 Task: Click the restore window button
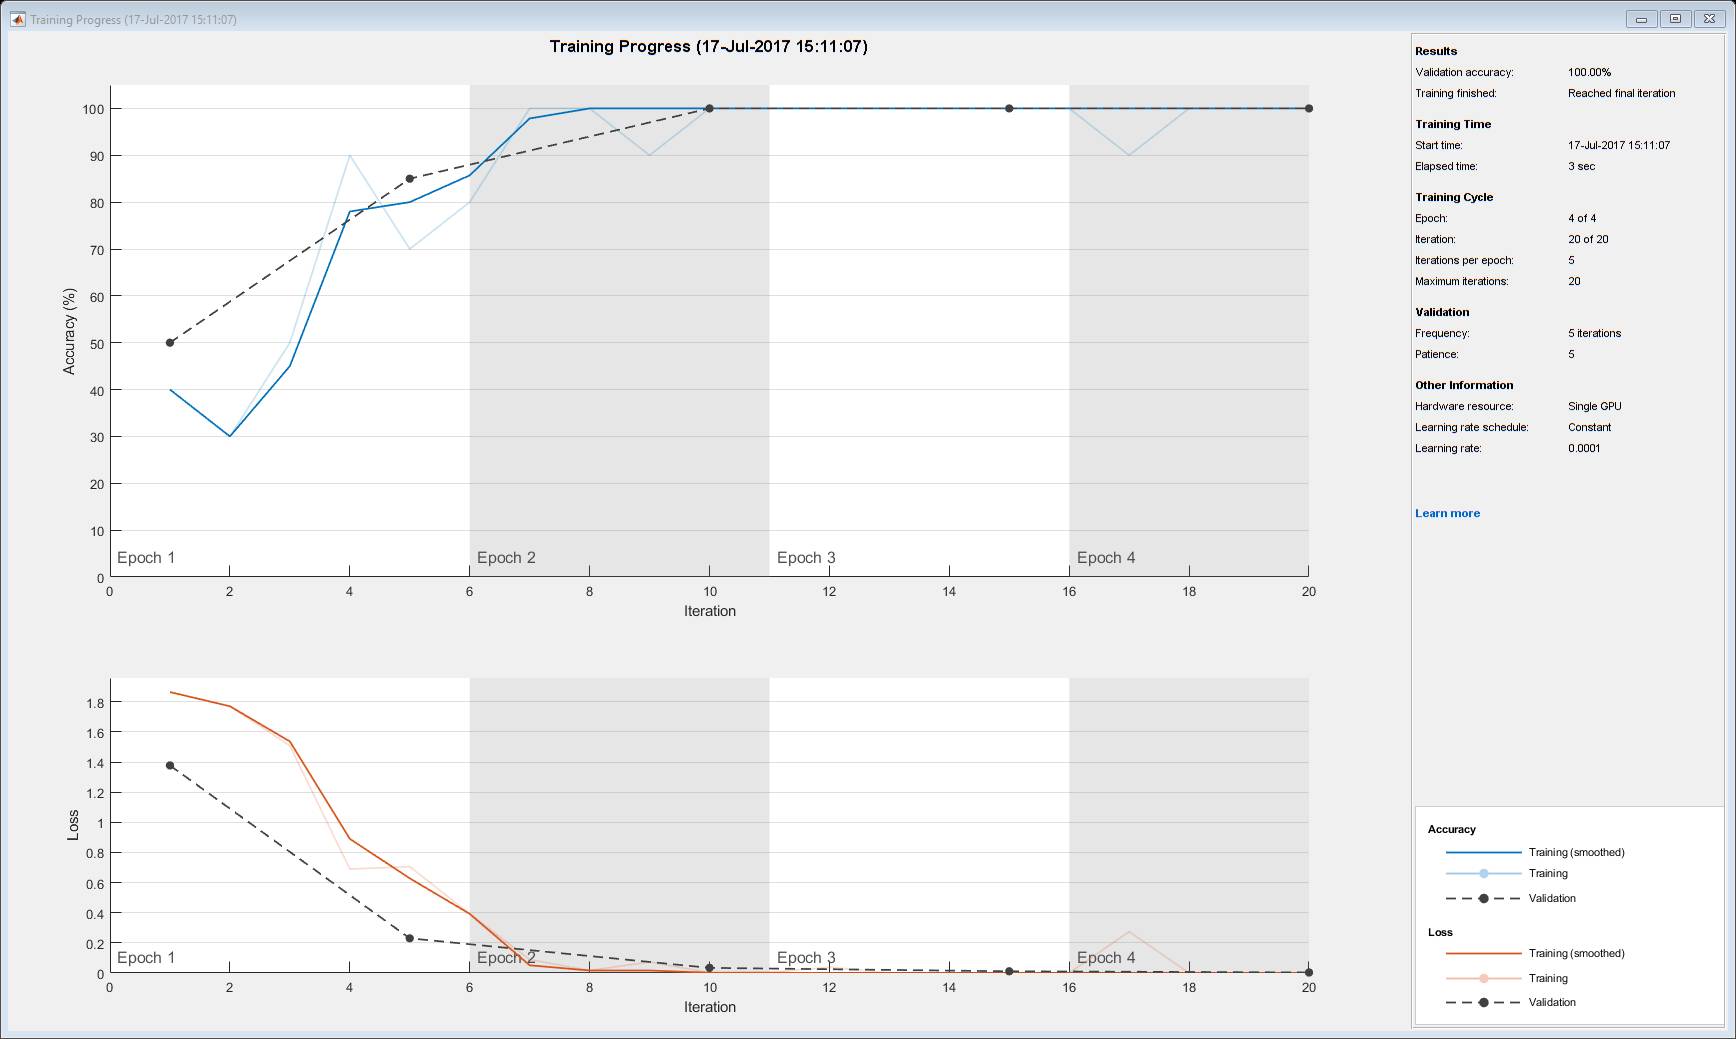coord(1675,19)
